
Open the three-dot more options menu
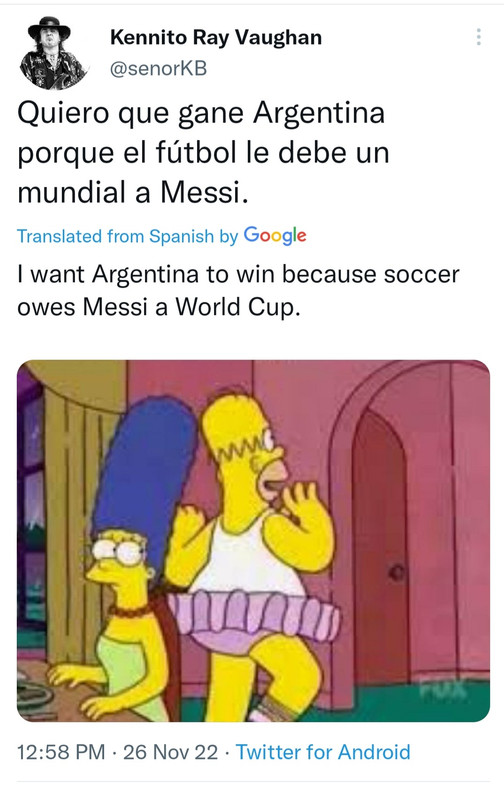pyautogui.click(x=478, y=37)
